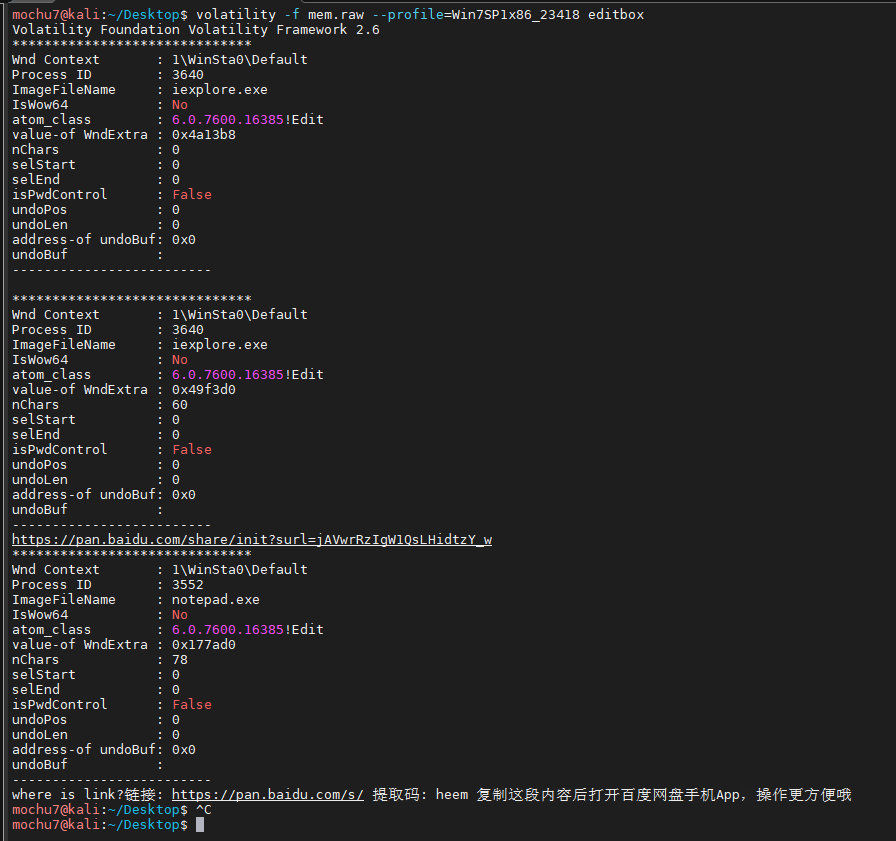Select the nChars value 78
The height and width of the screenshot is (841, 896).
179,659
